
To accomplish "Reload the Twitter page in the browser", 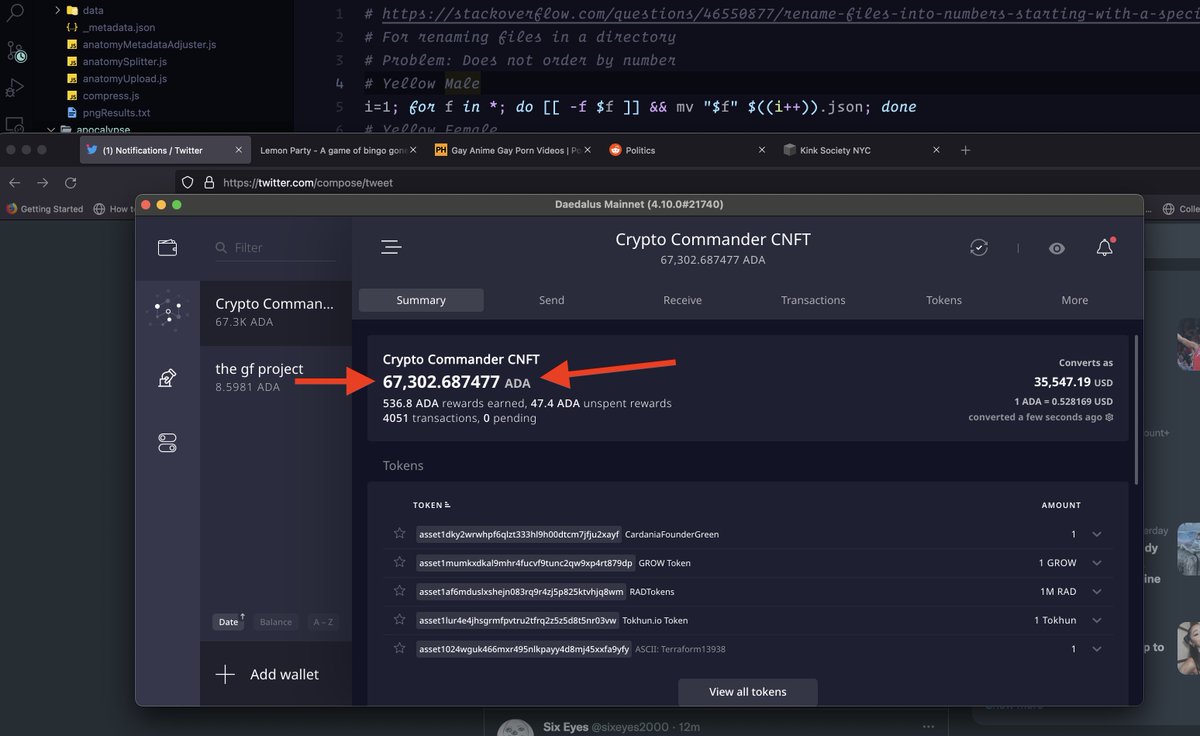I will coord(70,183).
